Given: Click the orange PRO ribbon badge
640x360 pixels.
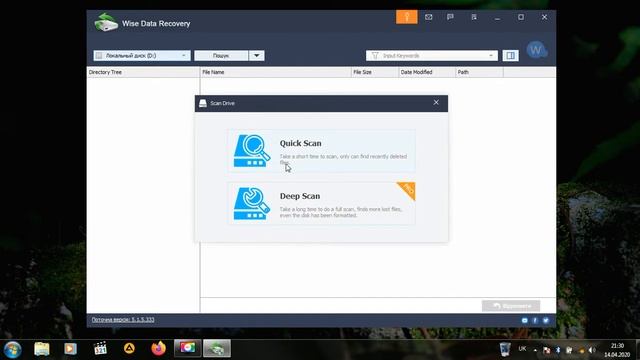Looking at the screenshot, I should (407, 190).
